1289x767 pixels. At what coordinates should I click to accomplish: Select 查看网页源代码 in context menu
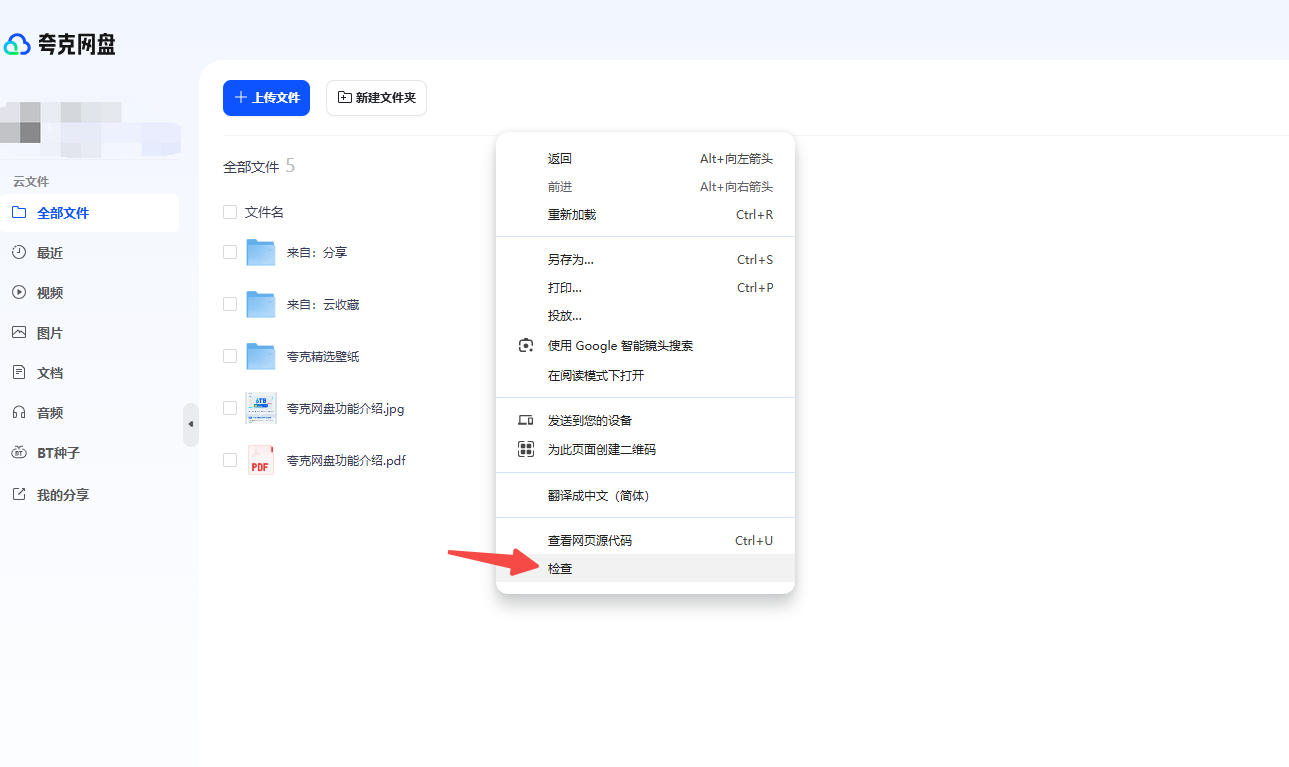pyautogui.click(x=589, y=540)
